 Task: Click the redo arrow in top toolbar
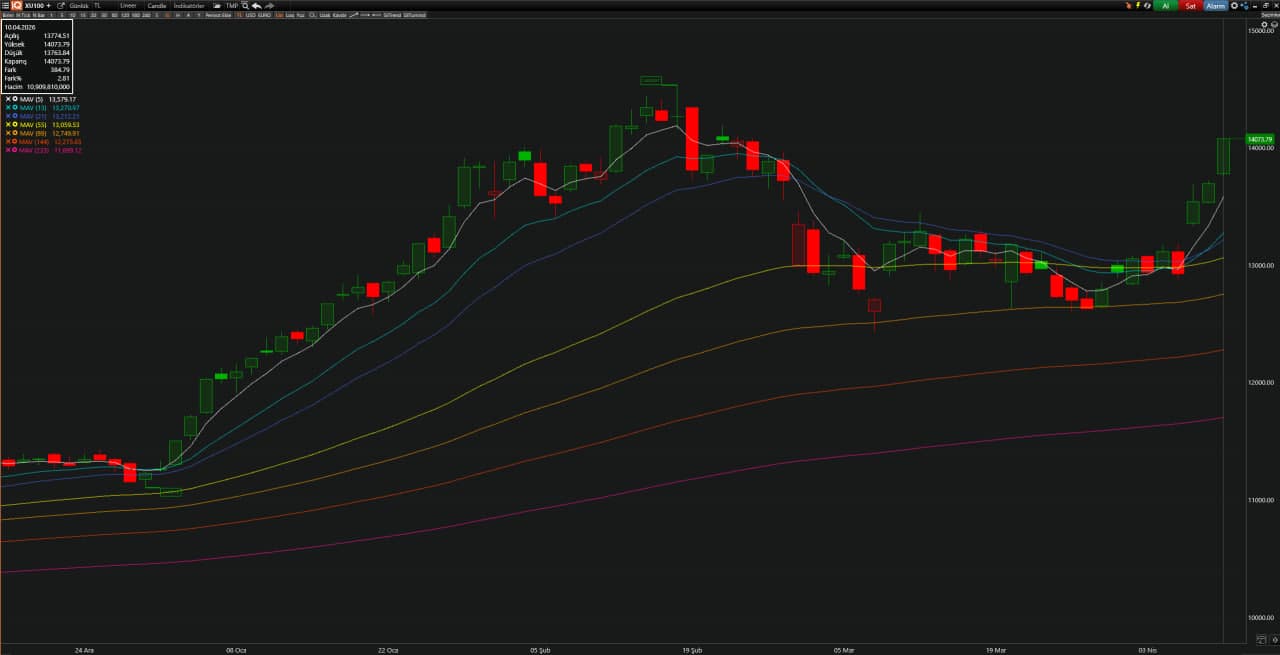269,6
